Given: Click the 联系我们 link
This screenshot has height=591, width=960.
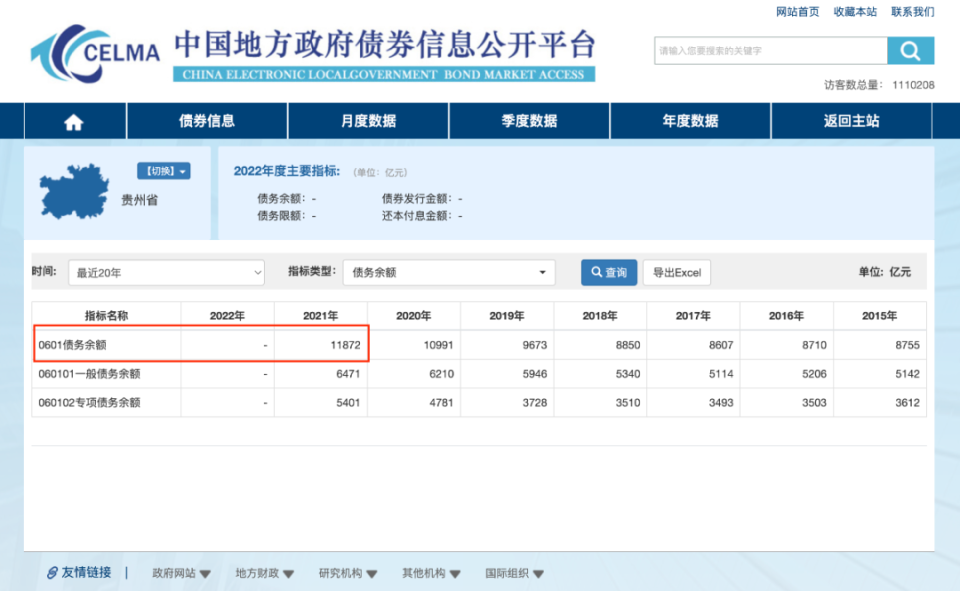Looking at the screenshot, I should coord(912,12).
